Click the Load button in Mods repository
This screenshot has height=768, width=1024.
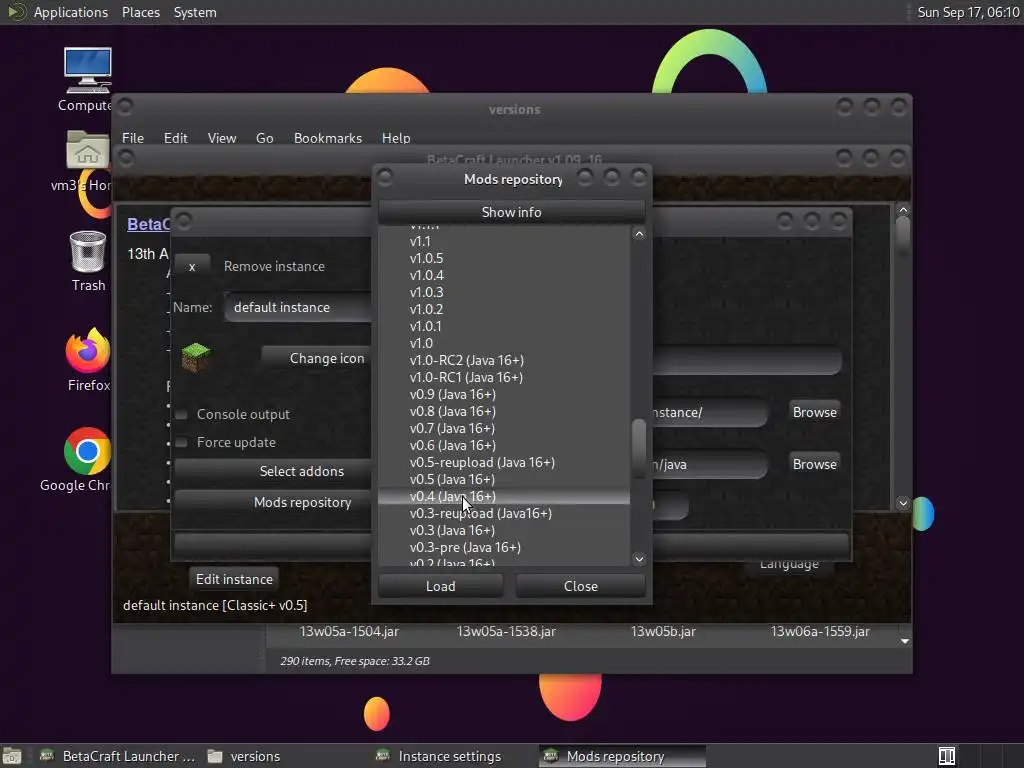440,586
